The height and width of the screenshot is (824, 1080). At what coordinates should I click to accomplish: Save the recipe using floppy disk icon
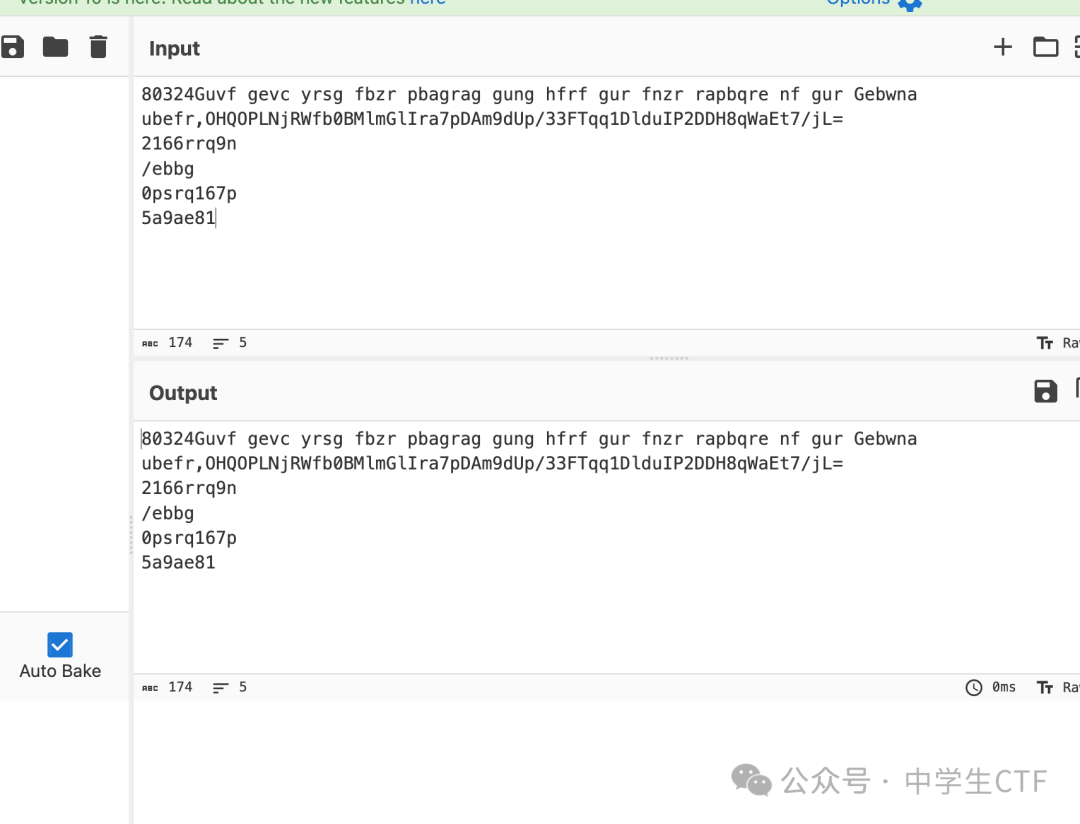[x=12, y=48]
